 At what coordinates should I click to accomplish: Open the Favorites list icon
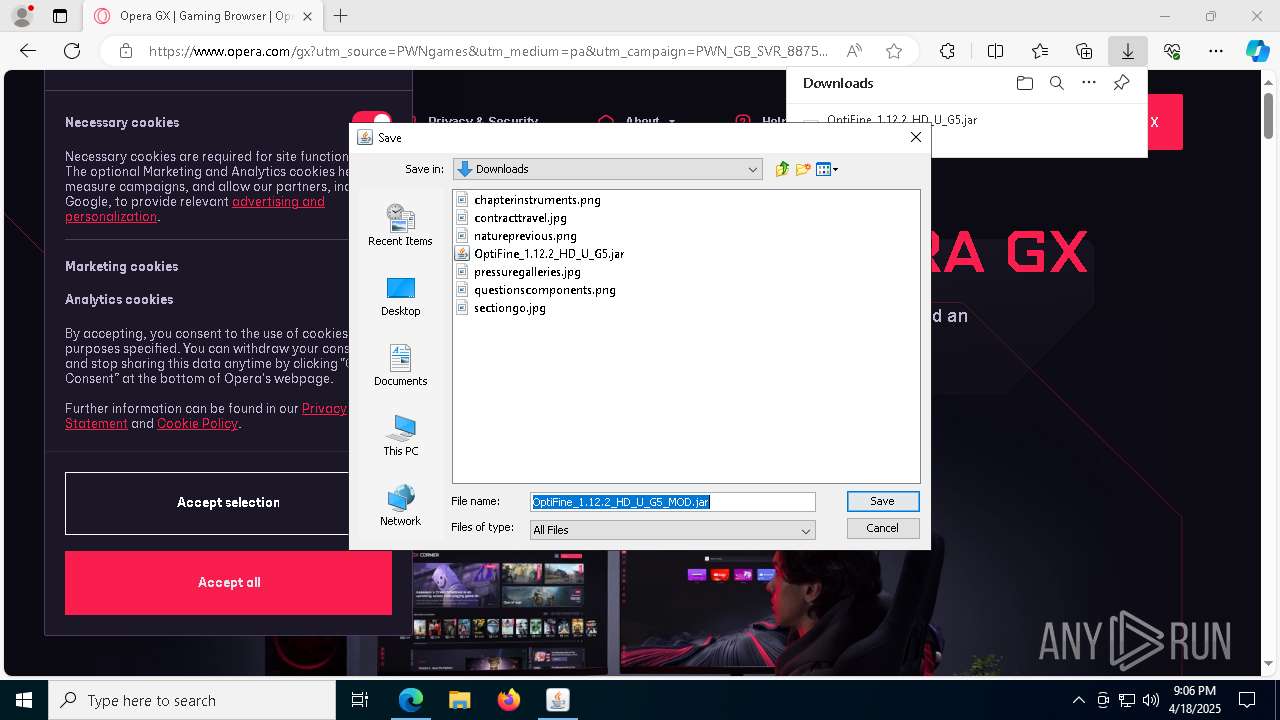(x=1040, y=51)
